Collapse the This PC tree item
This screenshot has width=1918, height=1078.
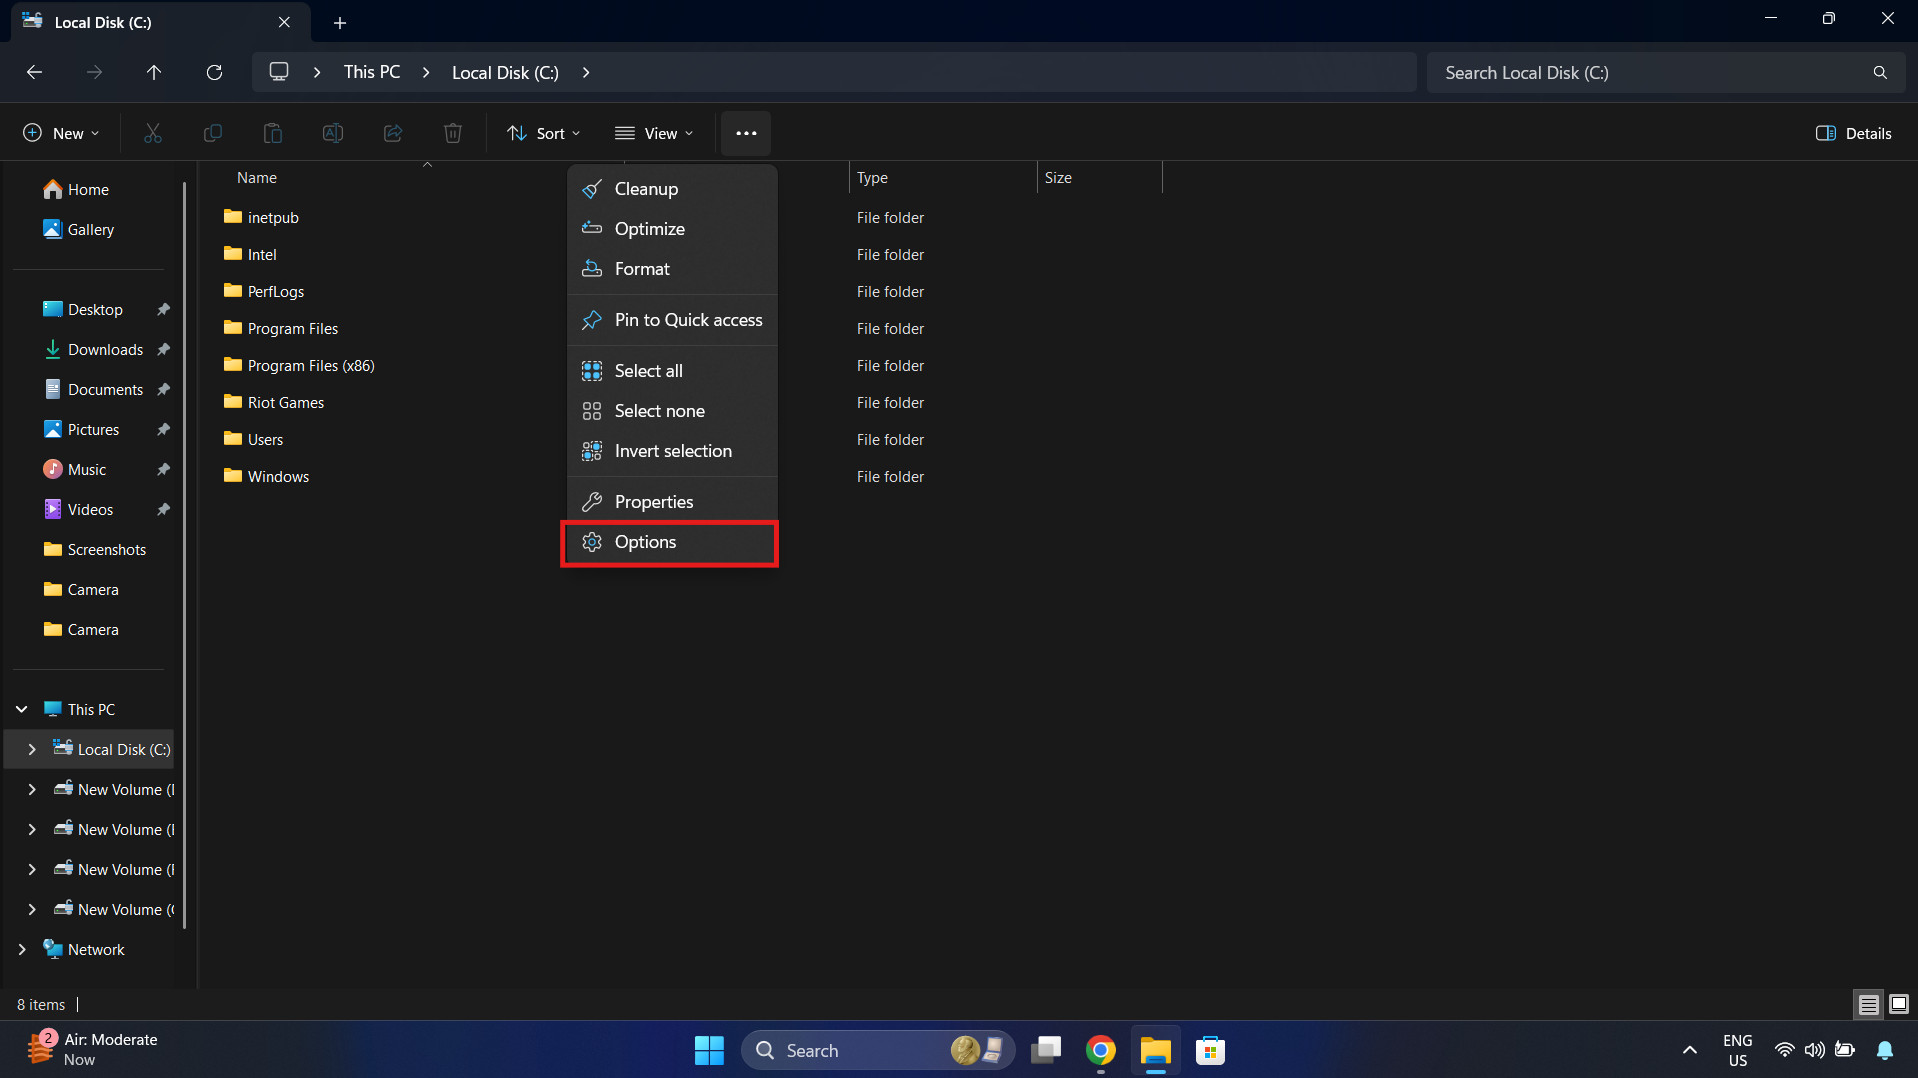[21, 708]
